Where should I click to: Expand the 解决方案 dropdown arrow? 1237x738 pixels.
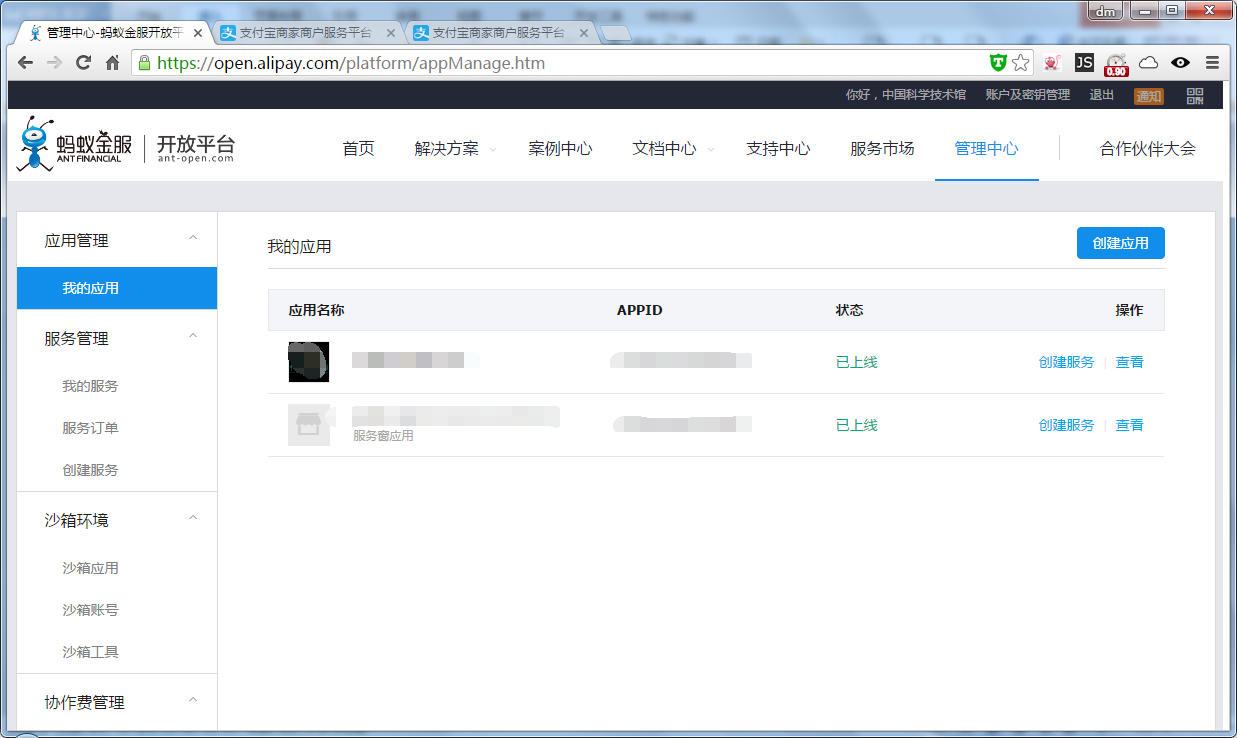pos(492,150)
